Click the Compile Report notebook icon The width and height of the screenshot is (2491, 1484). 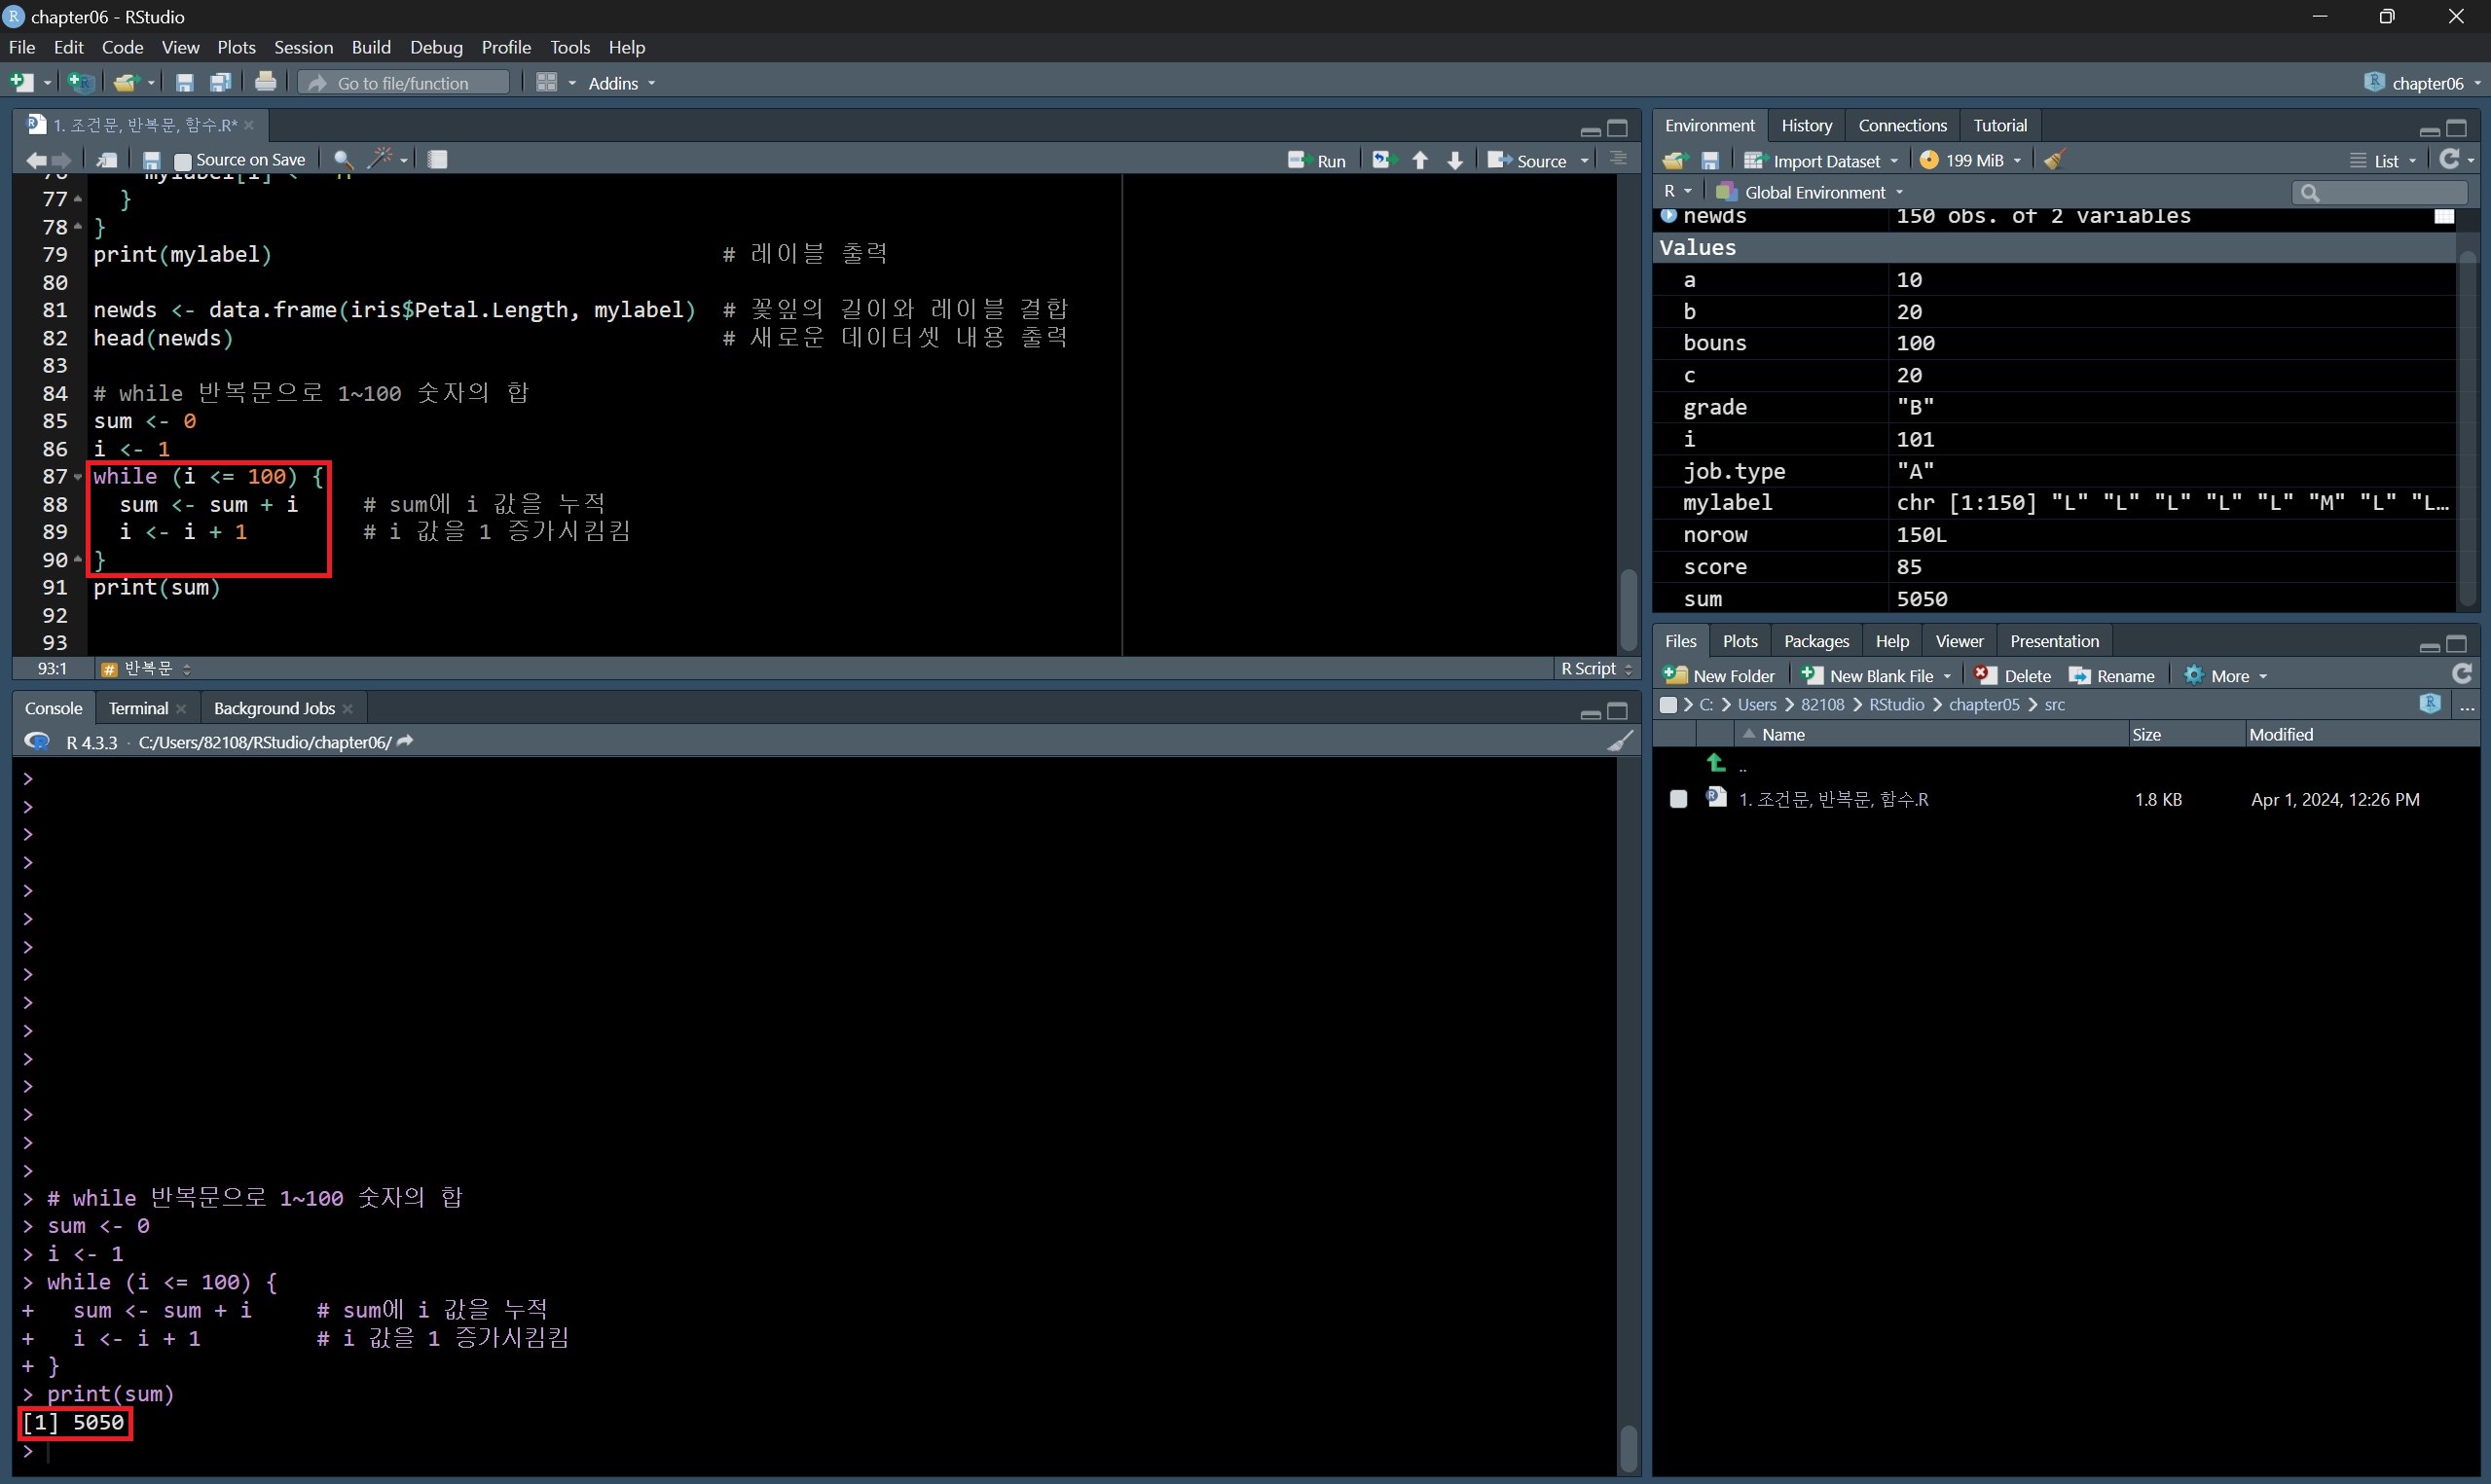[x=437, y=160]
